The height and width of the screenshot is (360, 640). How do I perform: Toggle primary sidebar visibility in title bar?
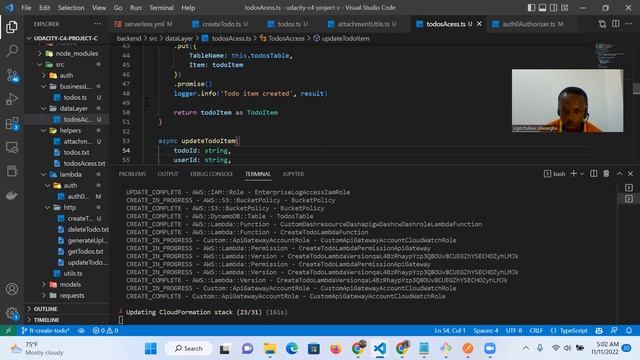pyautogui.click(x=531, y=7)
